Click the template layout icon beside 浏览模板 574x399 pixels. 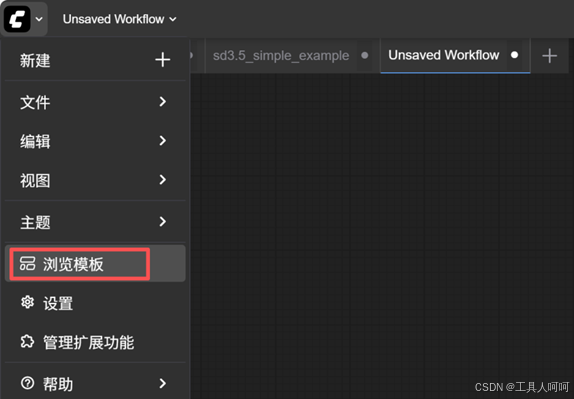click(x=27, y=264)
